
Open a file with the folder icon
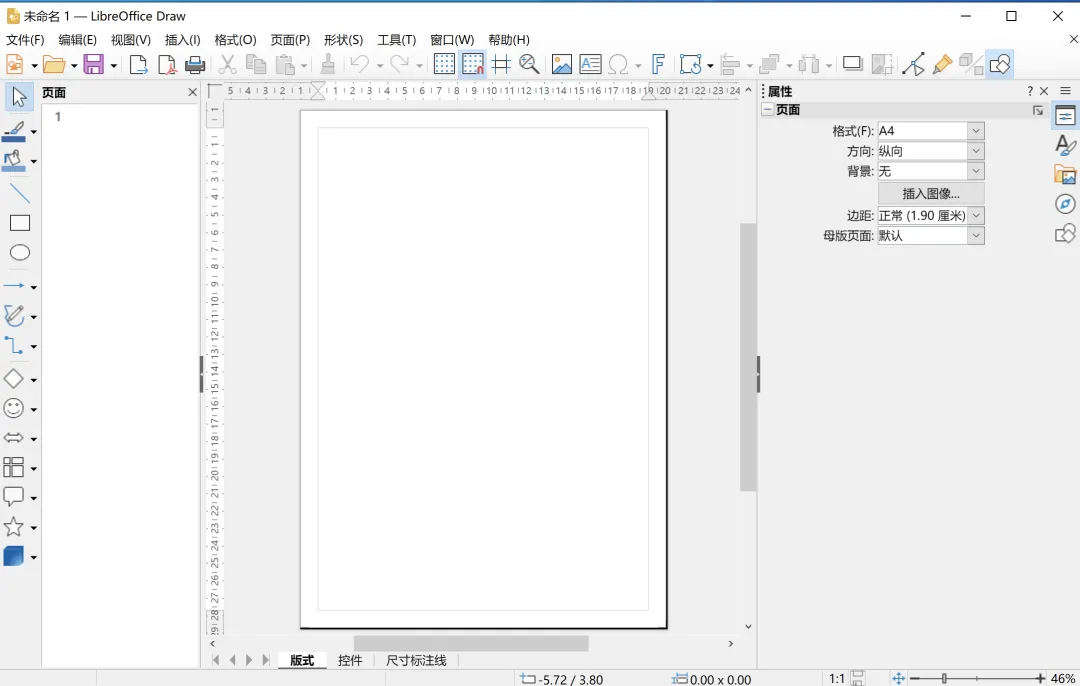tap(54, 65)
